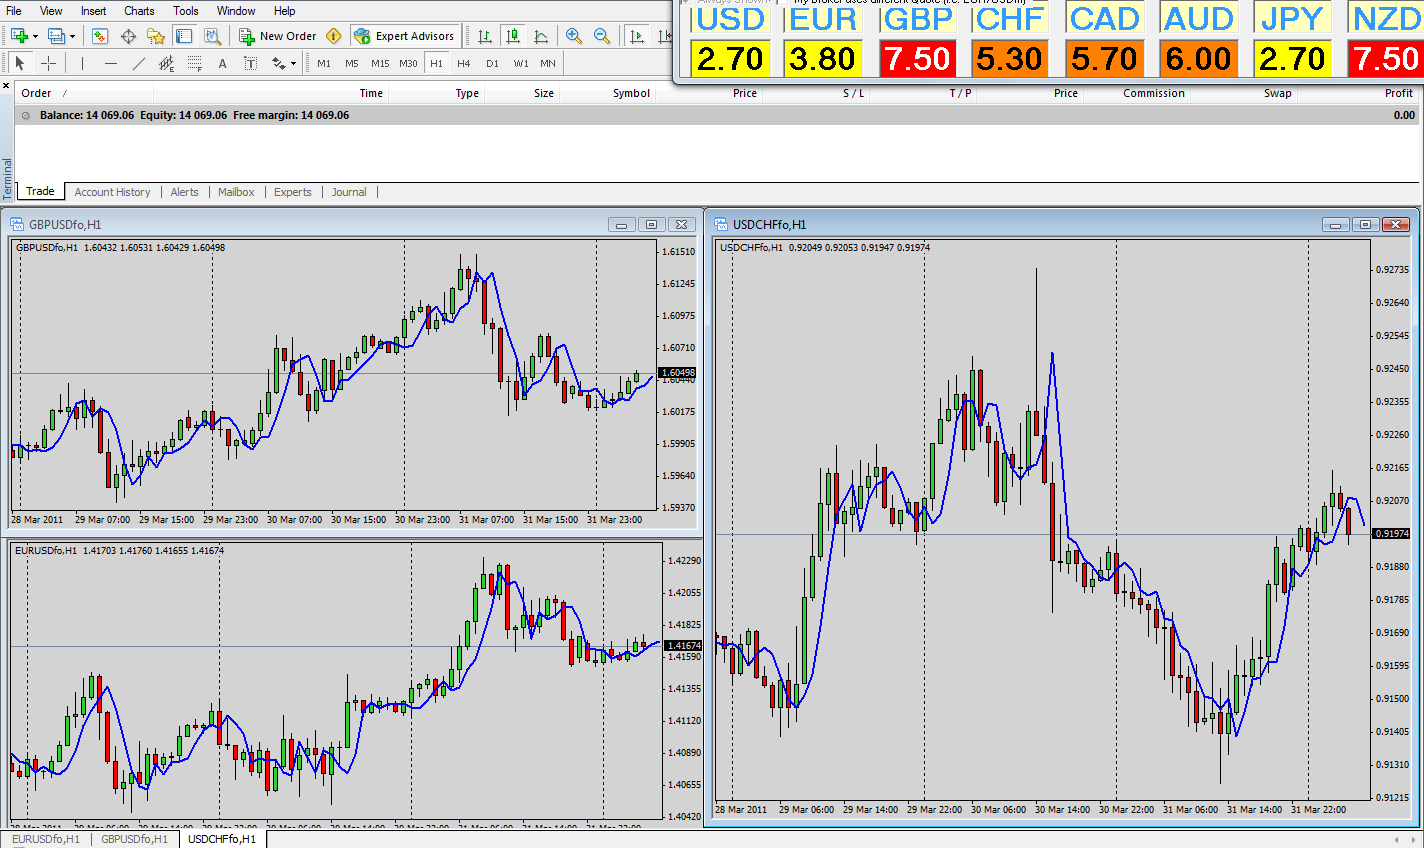Show the Market Watch window icon
The width and height of the screenshot is (1424, 848).
100,36
